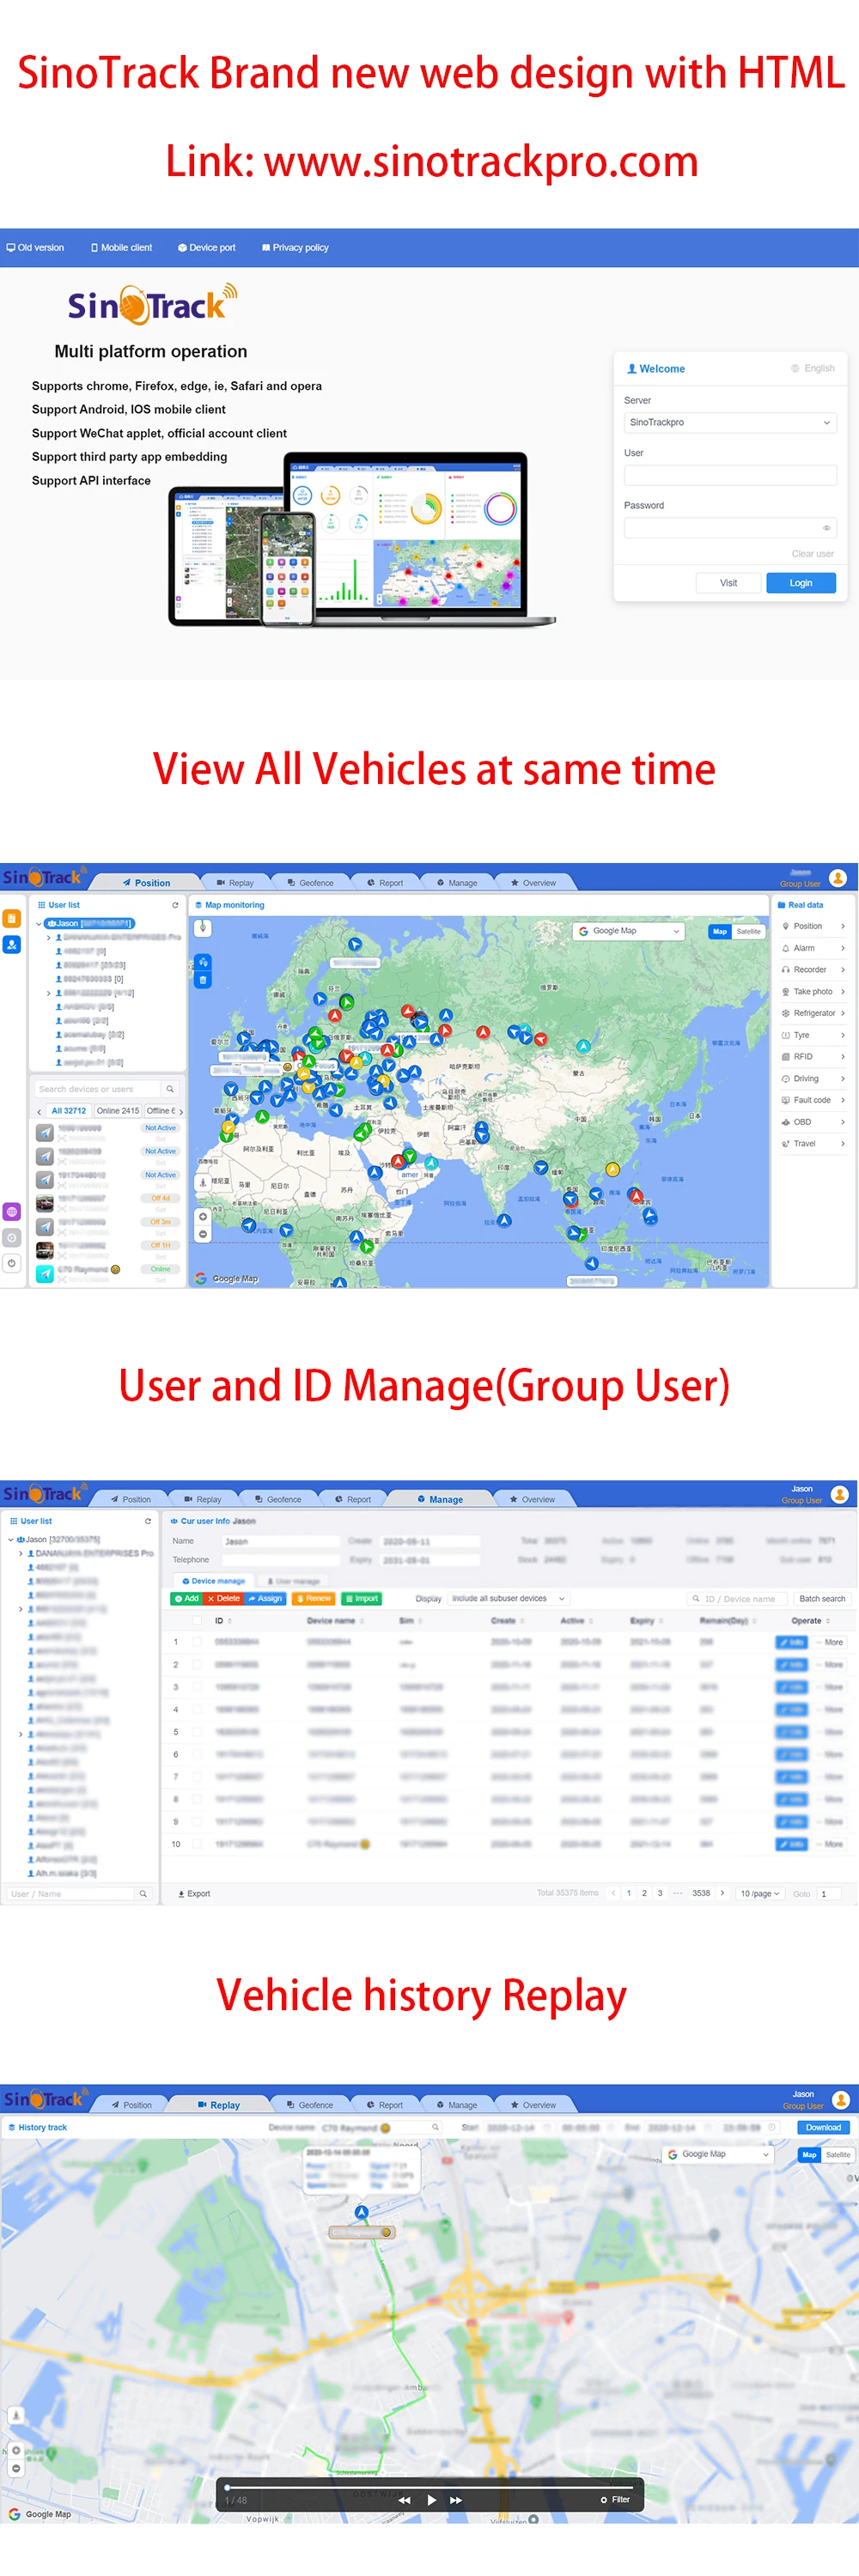
Task: Click the blue Login button
Action: click(800, 583)
